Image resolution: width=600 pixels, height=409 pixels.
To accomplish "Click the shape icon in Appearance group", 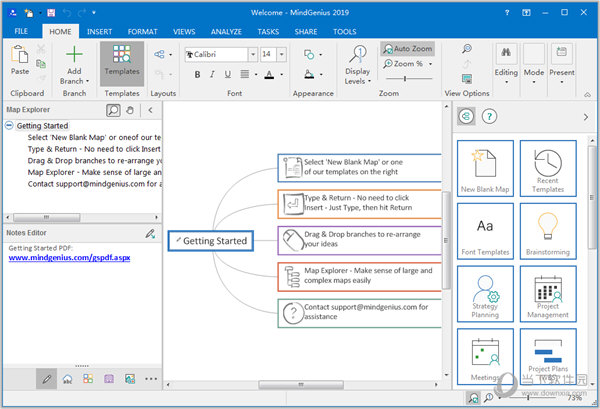I will (309, 55).
